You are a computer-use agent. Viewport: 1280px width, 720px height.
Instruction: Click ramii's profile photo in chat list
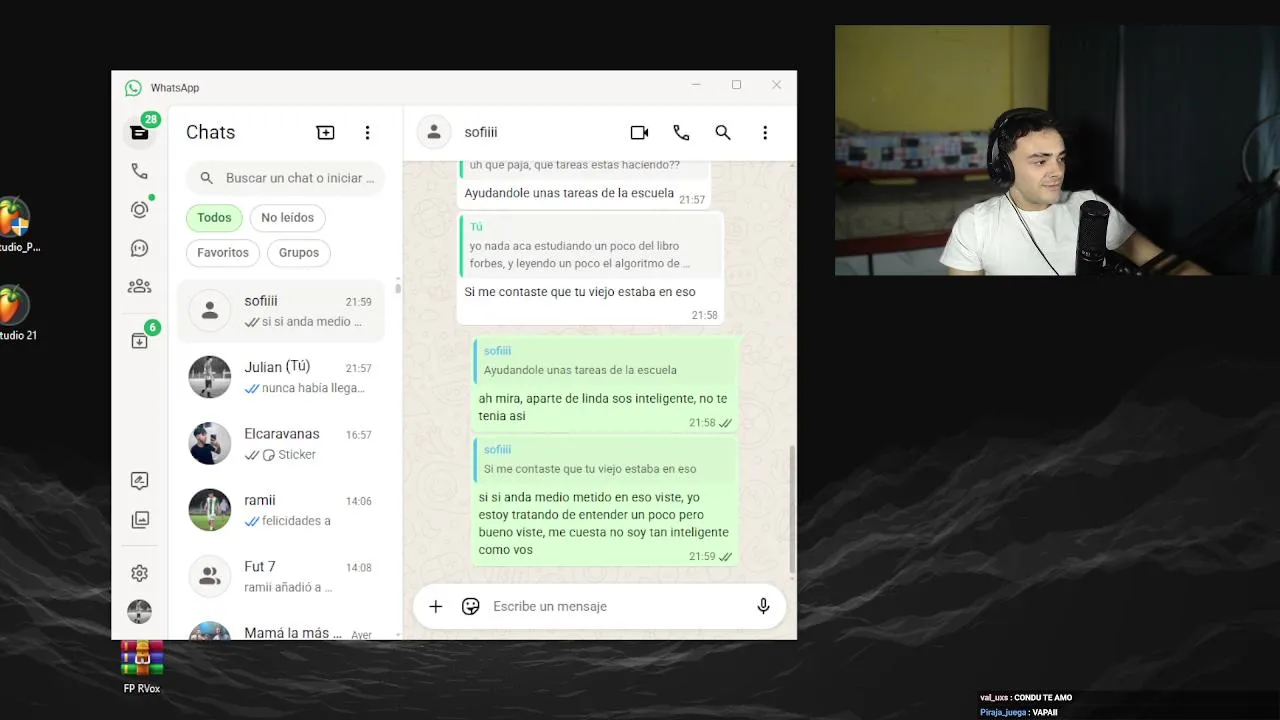tap(209, 510)
